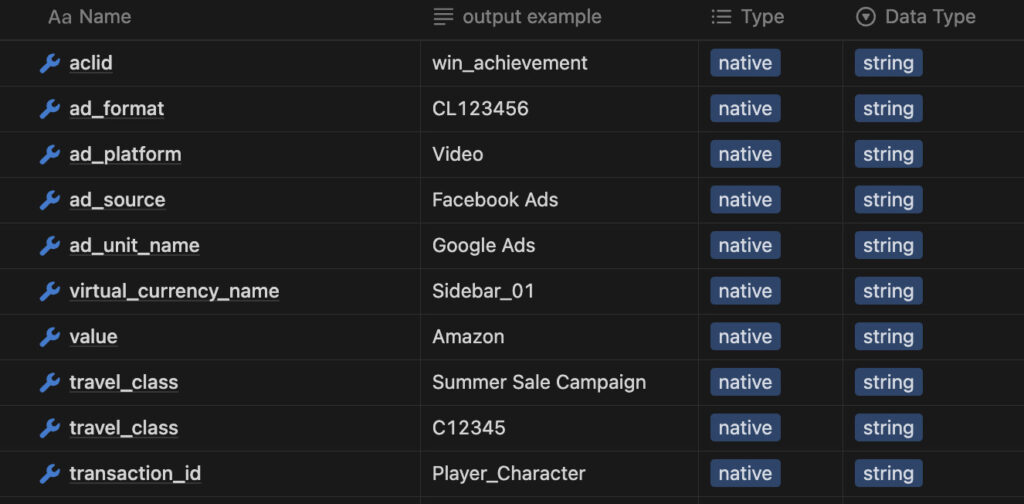Image resolution: width=1024 pixels, height=504 pixels.
Task: Click the native tag in the ad_source row
Action: pyautogui.click(x=745, y=200)
